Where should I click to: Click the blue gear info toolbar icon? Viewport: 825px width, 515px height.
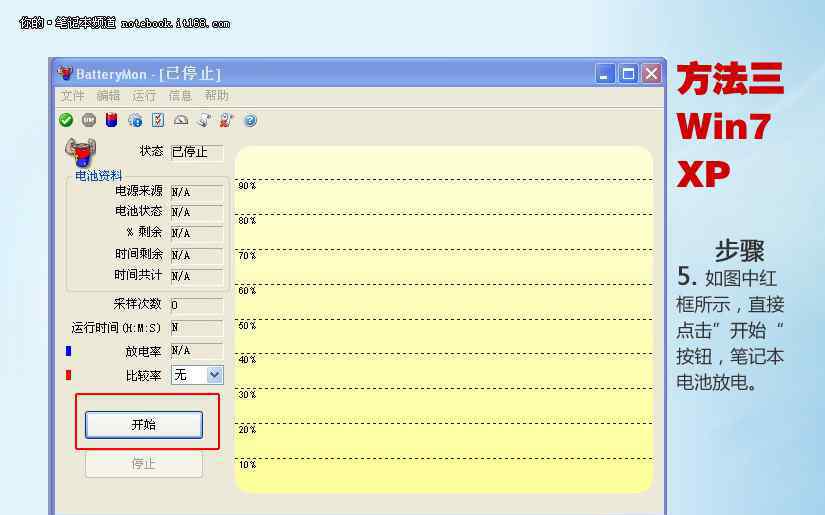[135, 120]
